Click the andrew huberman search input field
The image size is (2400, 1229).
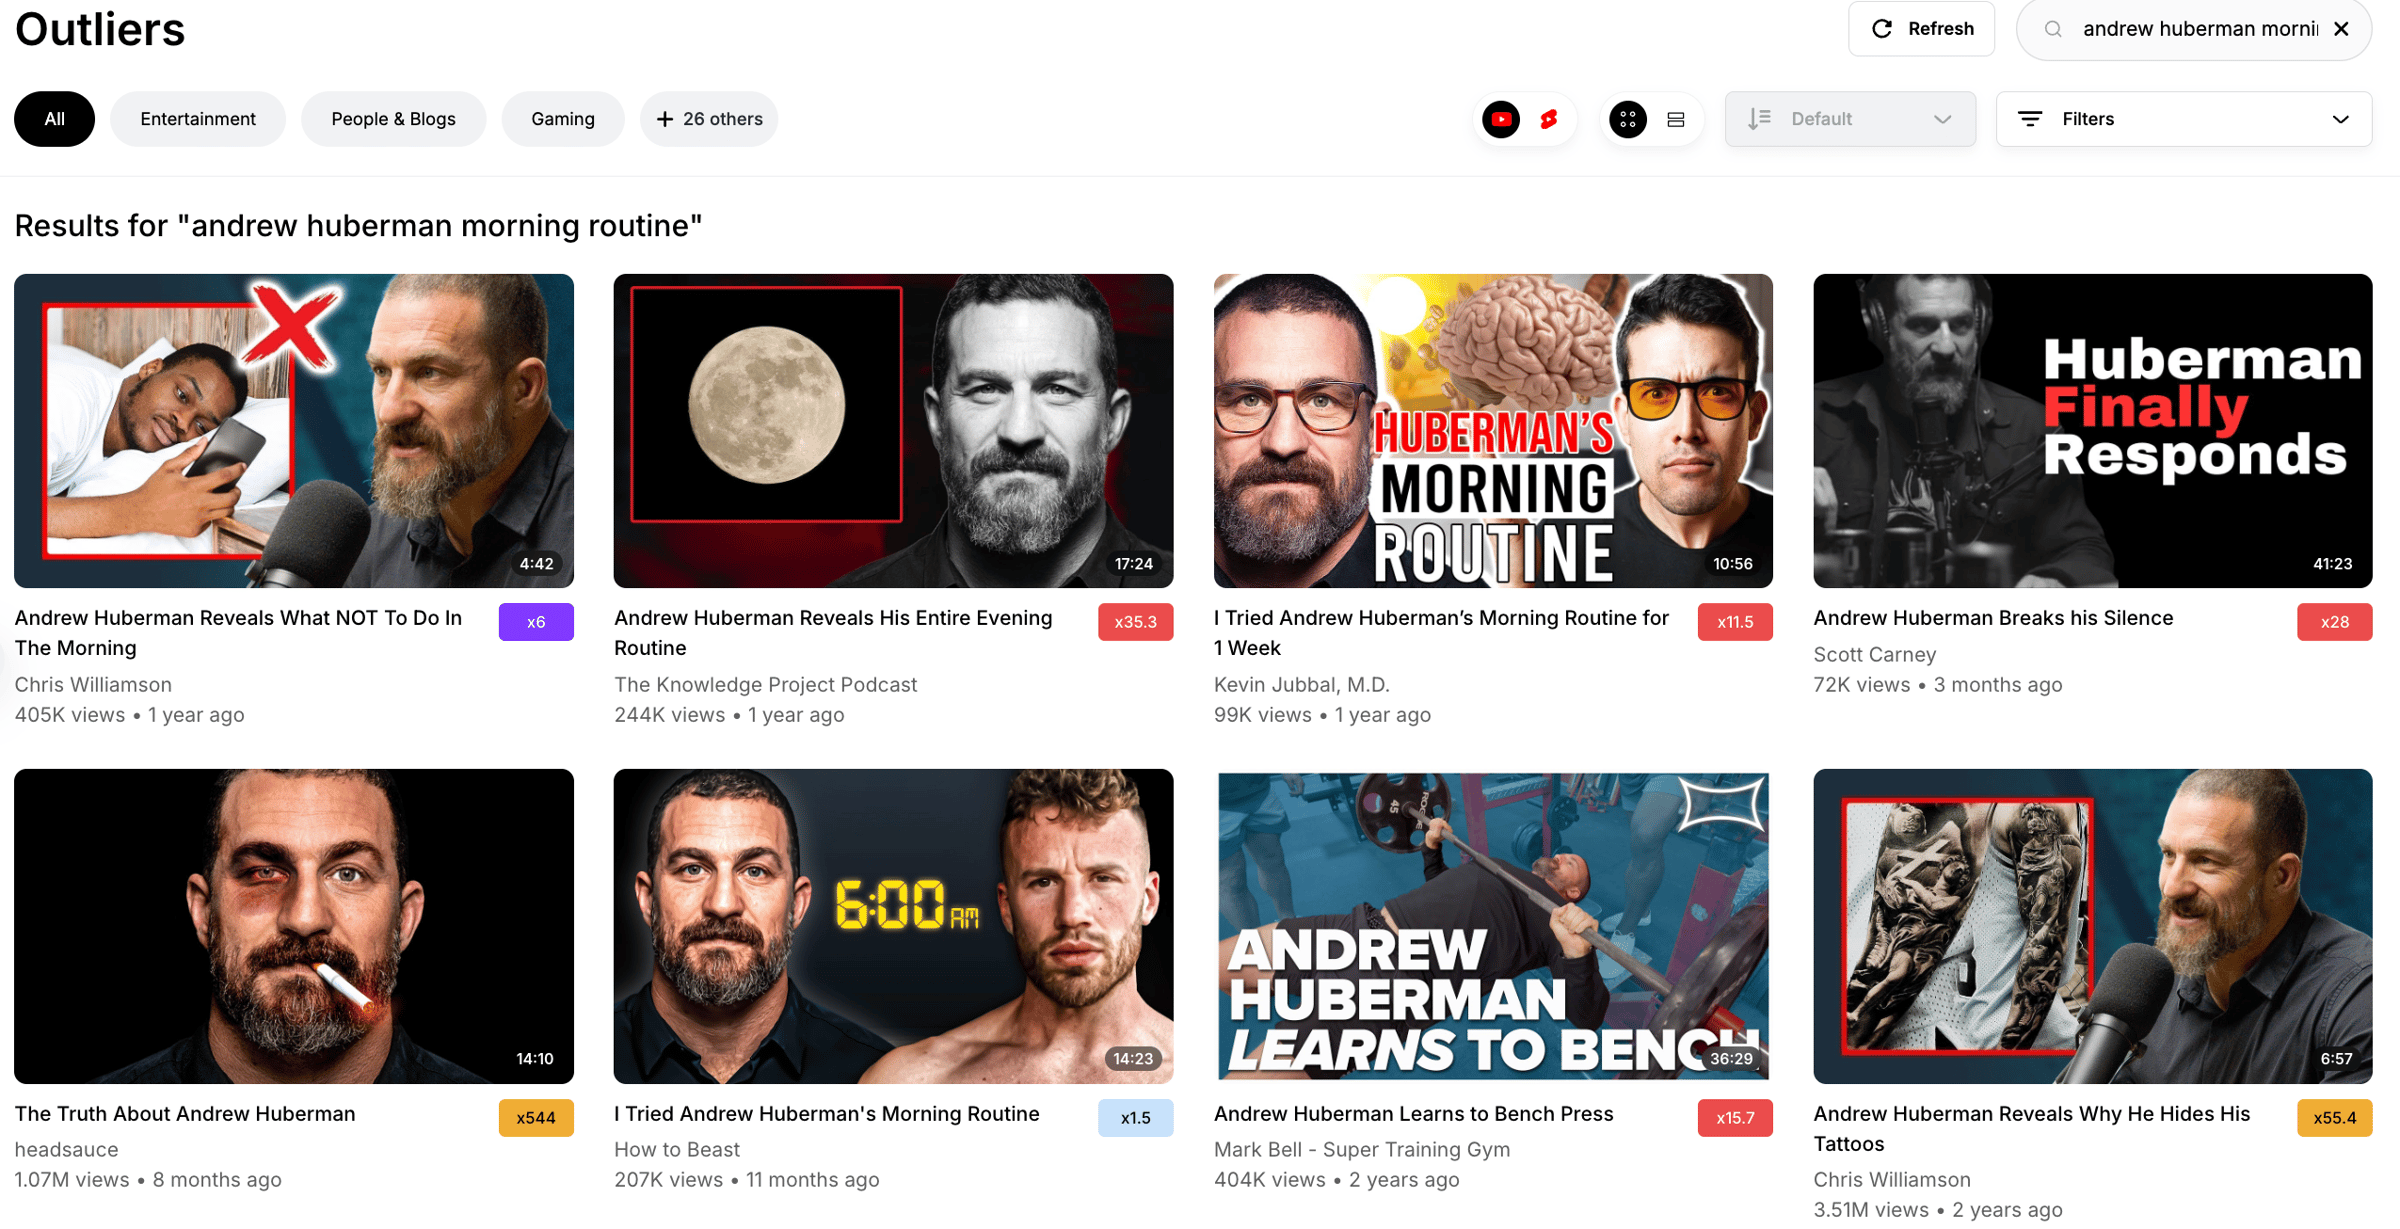click(x=2200, y=29)
